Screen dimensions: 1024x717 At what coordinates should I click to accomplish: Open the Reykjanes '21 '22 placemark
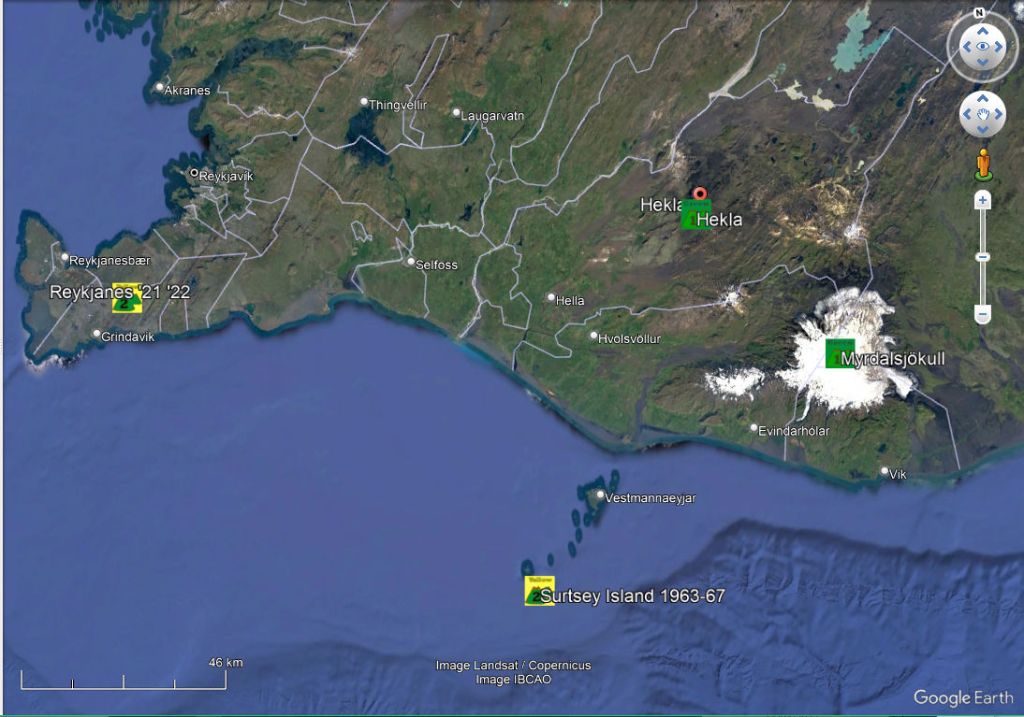pyautogui.click(x=126, y=298)
